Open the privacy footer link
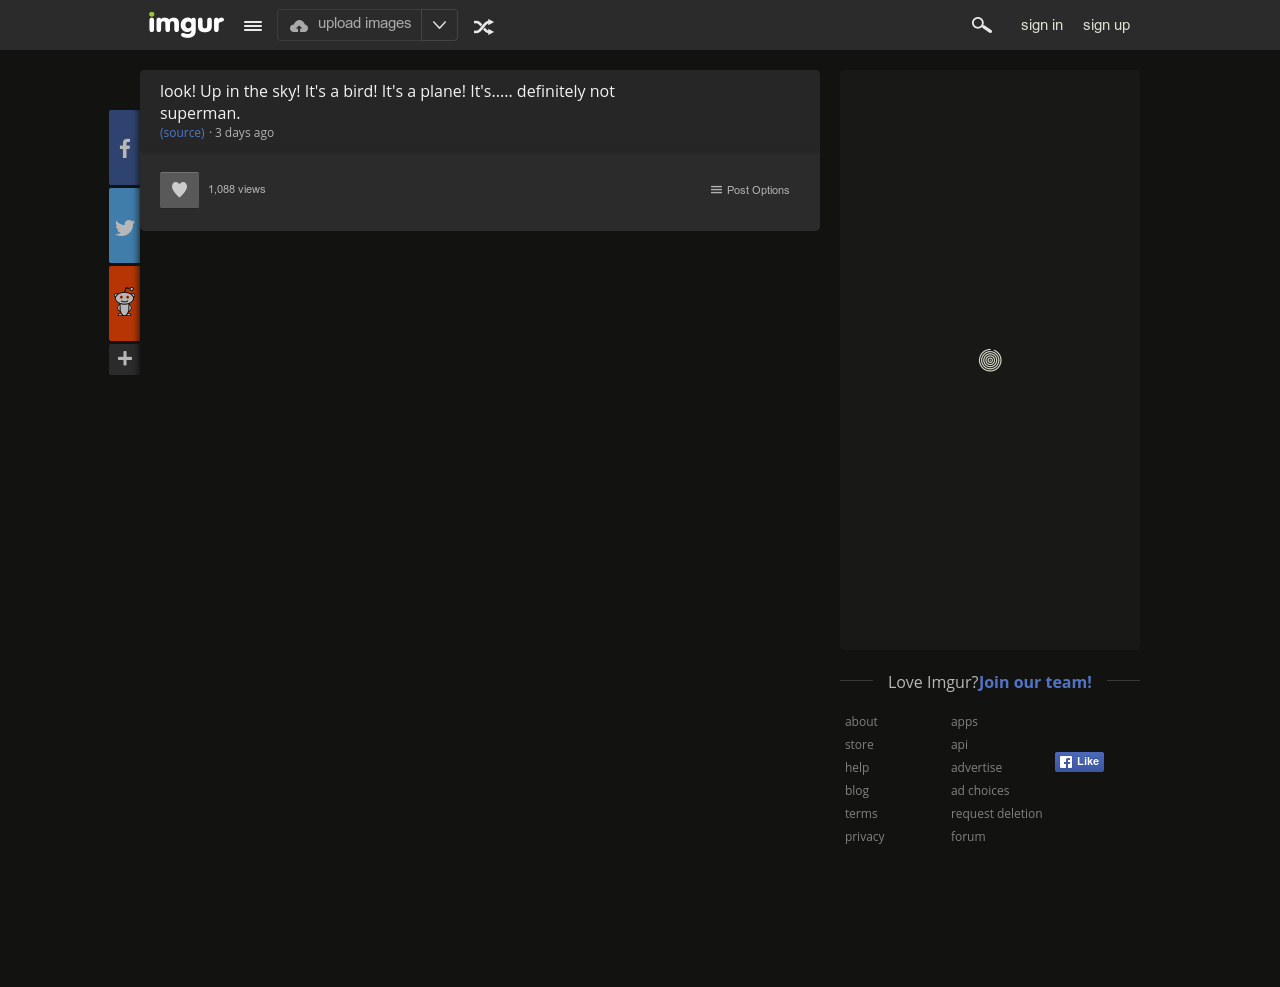Image resolution: width=1280 pixels, height=987 pixels. pyautogui.click(x=865, y=836)
